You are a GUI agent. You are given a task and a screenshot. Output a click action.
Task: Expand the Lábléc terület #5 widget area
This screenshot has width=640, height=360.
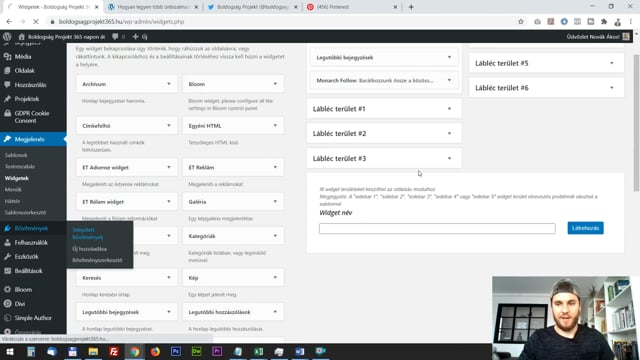click(x=546, y=63)
